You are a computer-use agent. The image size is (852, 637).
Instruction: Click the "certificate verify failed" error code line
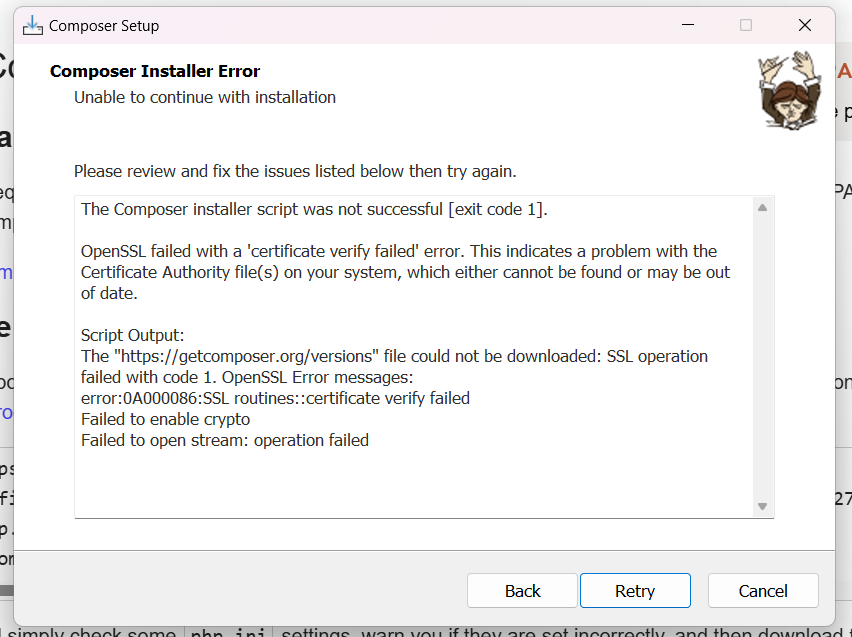click(275, 398)
